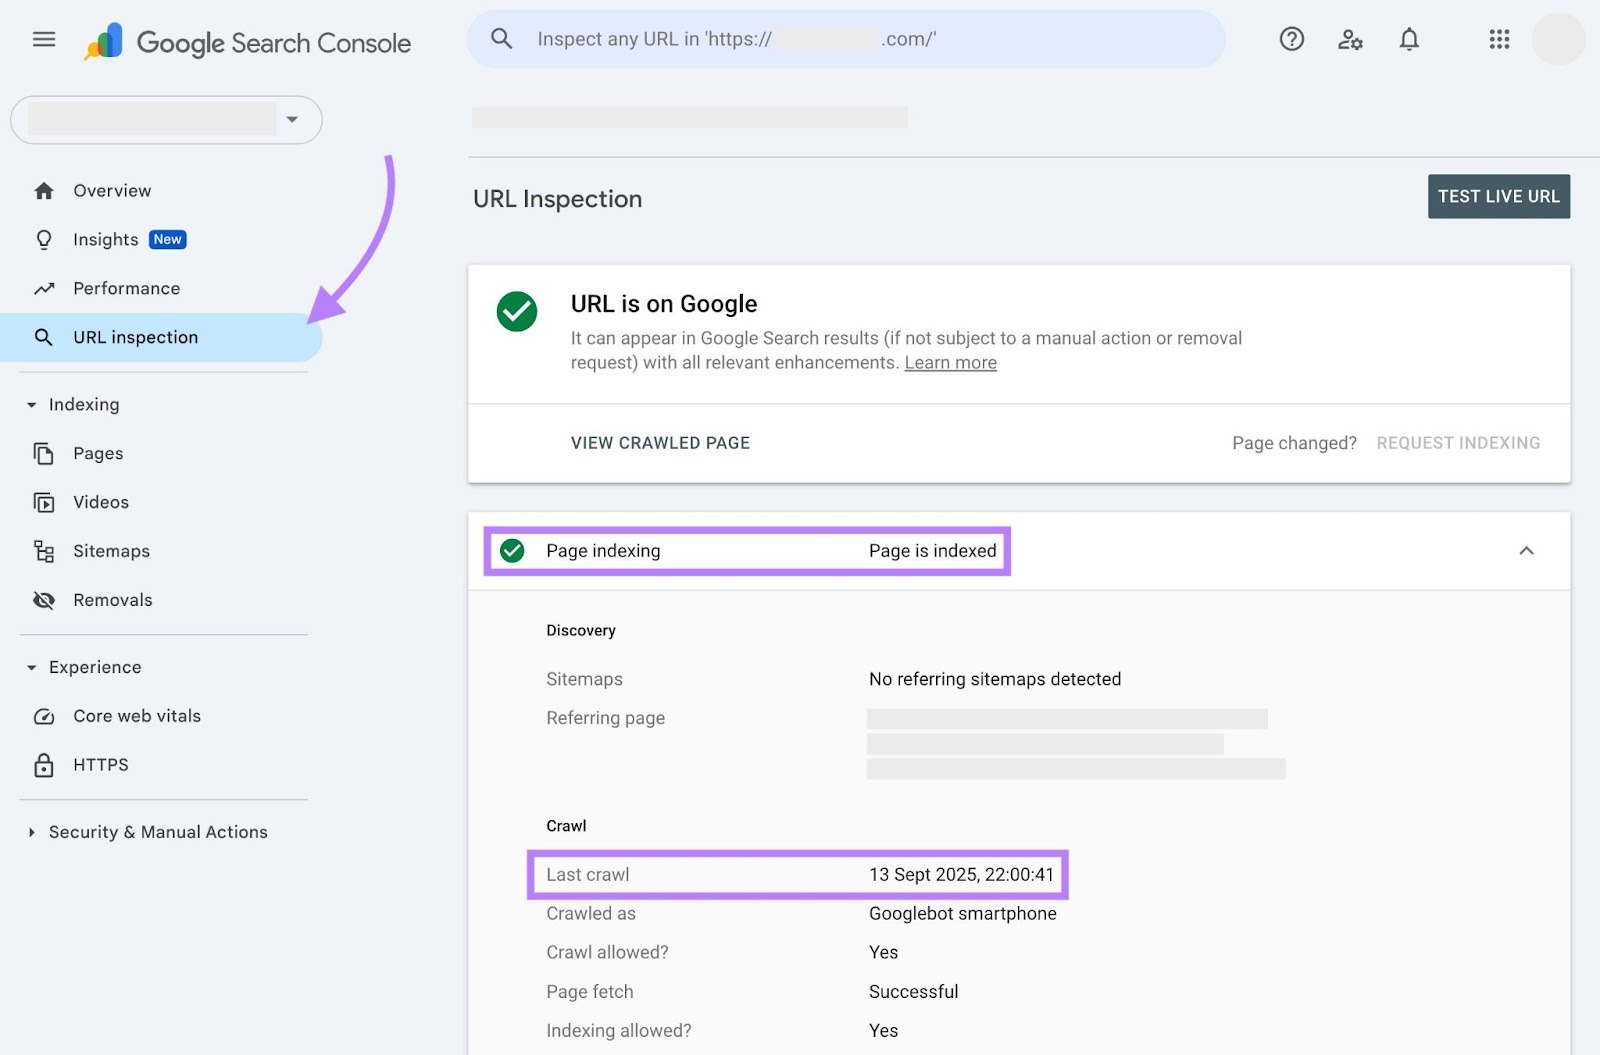Click the Removals eye icon
Viewport: 1600px width, 1055px height.
coord(44,600)
